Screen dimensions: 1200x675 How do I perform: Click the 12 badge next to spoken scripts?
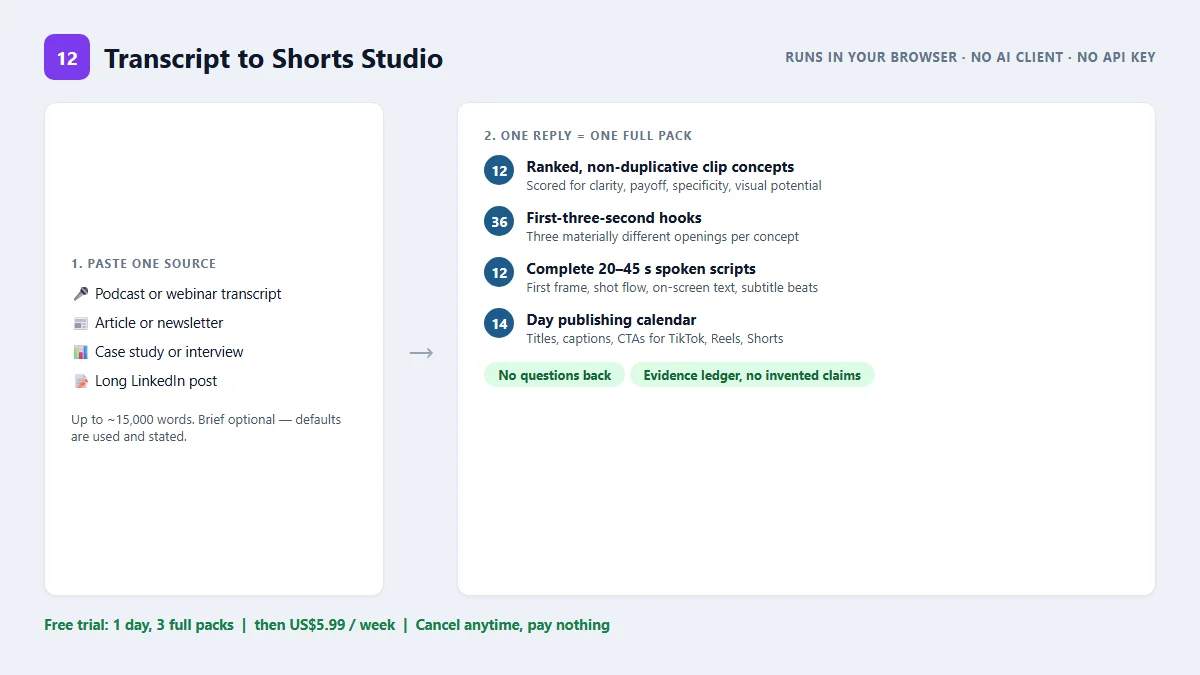click(x=499, y=273)
